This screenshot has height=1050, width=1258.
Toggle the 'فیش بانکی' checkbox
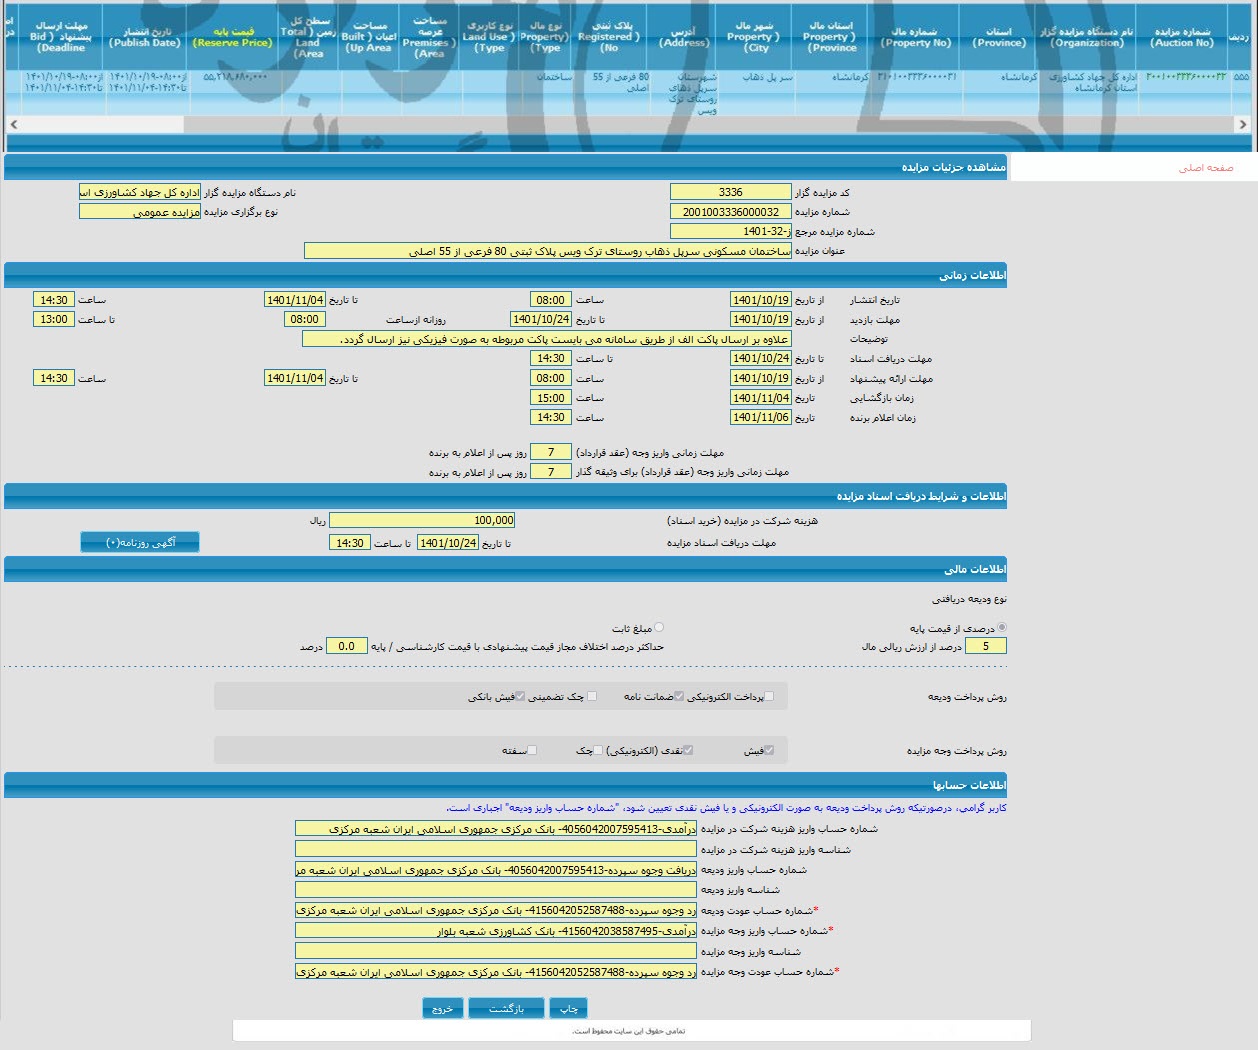[521, 696]
